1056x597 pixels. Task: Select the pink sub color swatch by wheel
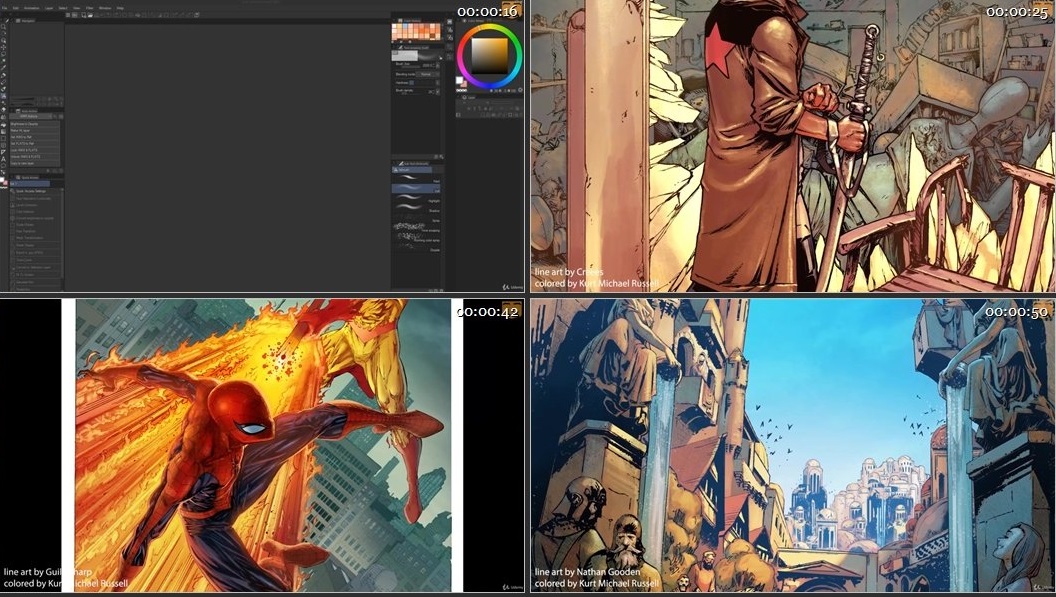[465, 84]
